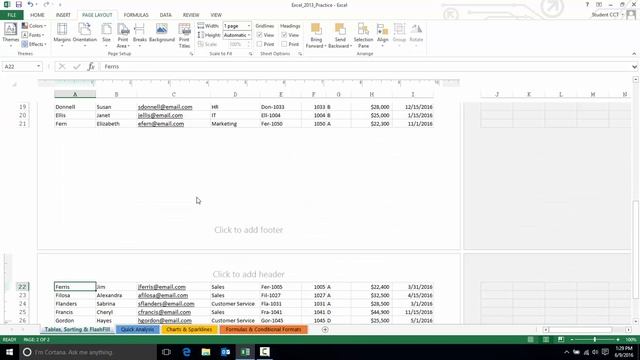This screenshot has height=360, width=640.
Task: Save the workbook from Quick Access Toolbar
Action: (19, 4)
